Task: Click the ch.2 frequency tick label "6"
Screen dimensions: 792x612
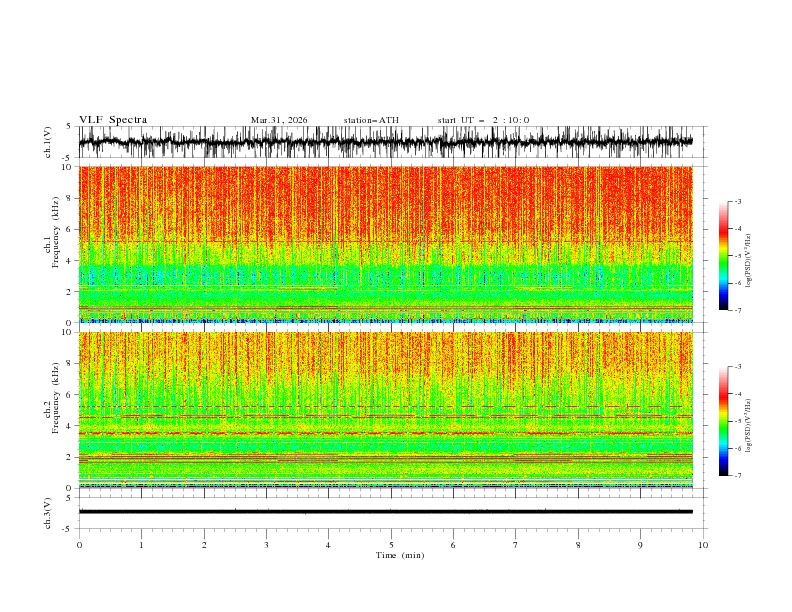Action: [x=69, y=394]
